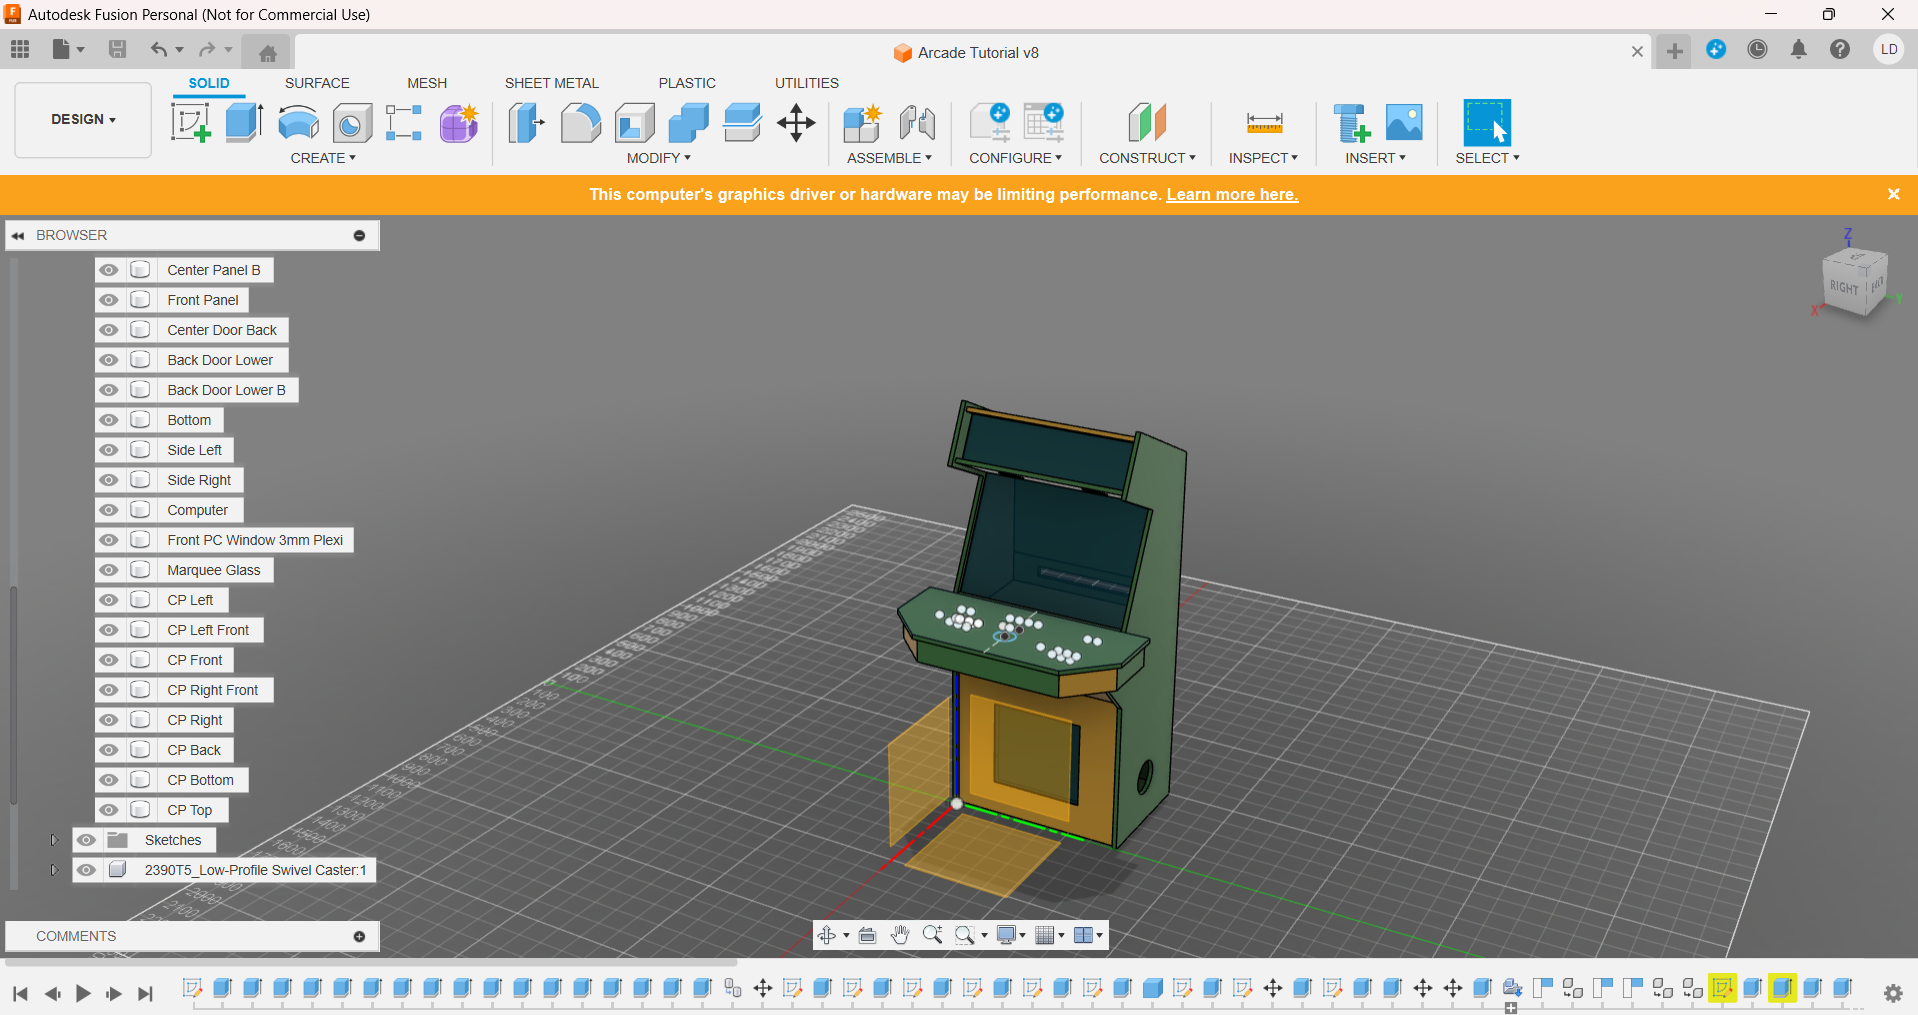Image resolution: width=1918 pixels, height=1015 pixels.
Task: Switch to the UTILITIES tab
Action: 806,83
